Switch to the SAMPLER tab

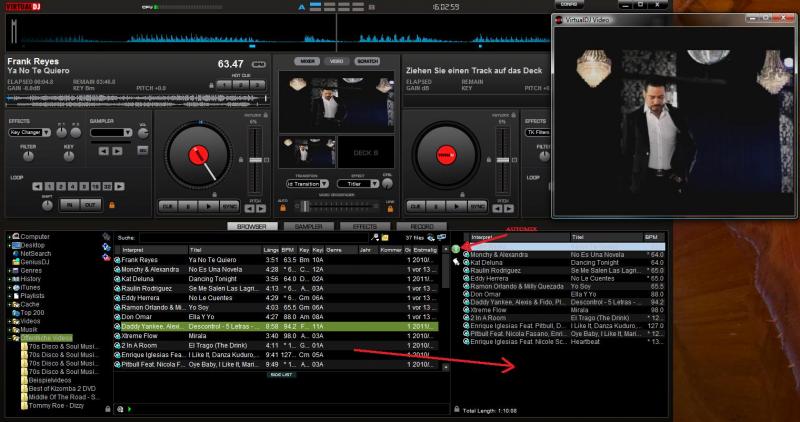tap(309, 226)
